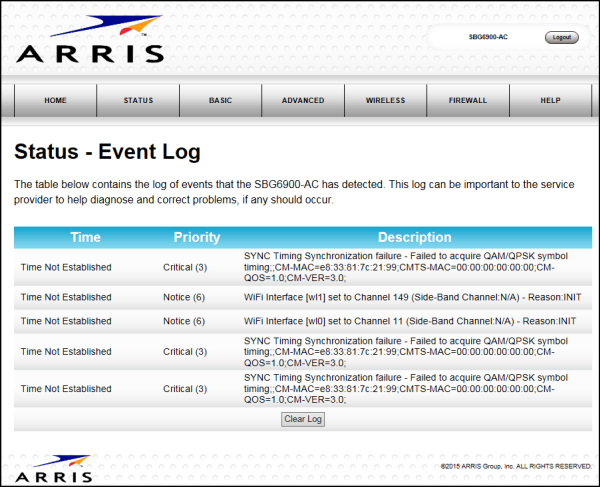Open the FIREWALL menu

[x=468, y=101]
